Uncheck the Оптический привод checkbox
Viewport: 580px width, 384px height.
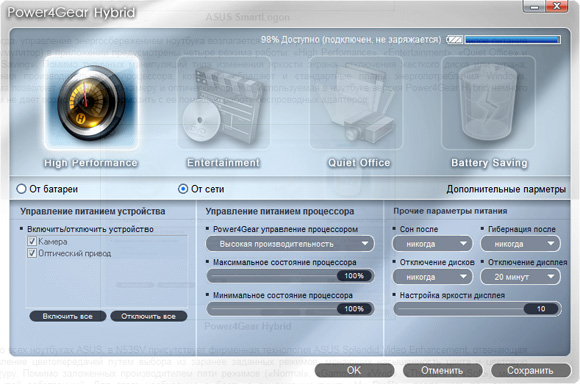[x=32, y=253]
